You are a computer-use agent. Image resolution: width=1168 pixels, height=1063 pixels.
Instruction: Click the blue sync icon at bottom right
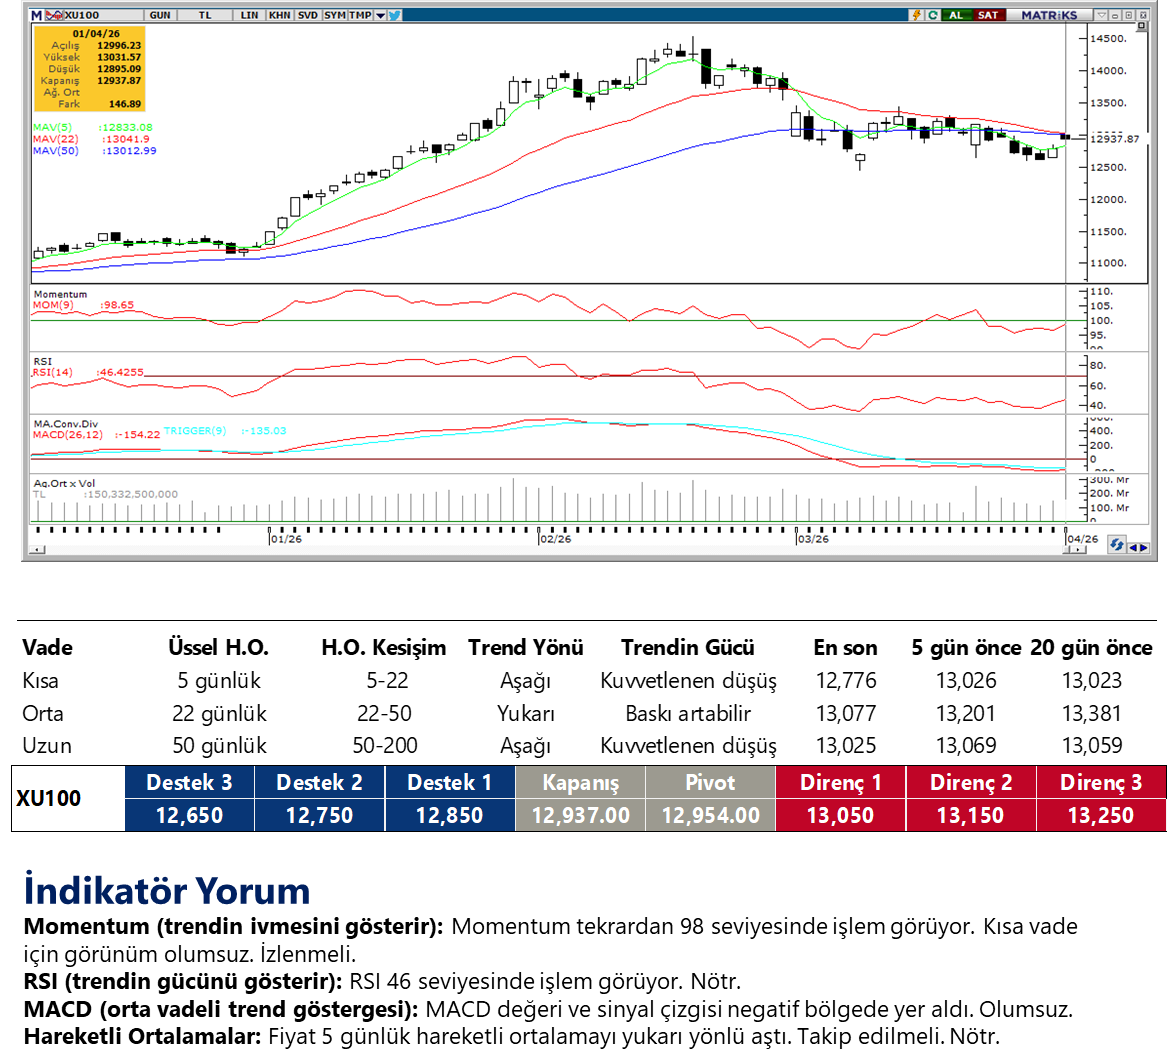click(x=1116, y=545)
